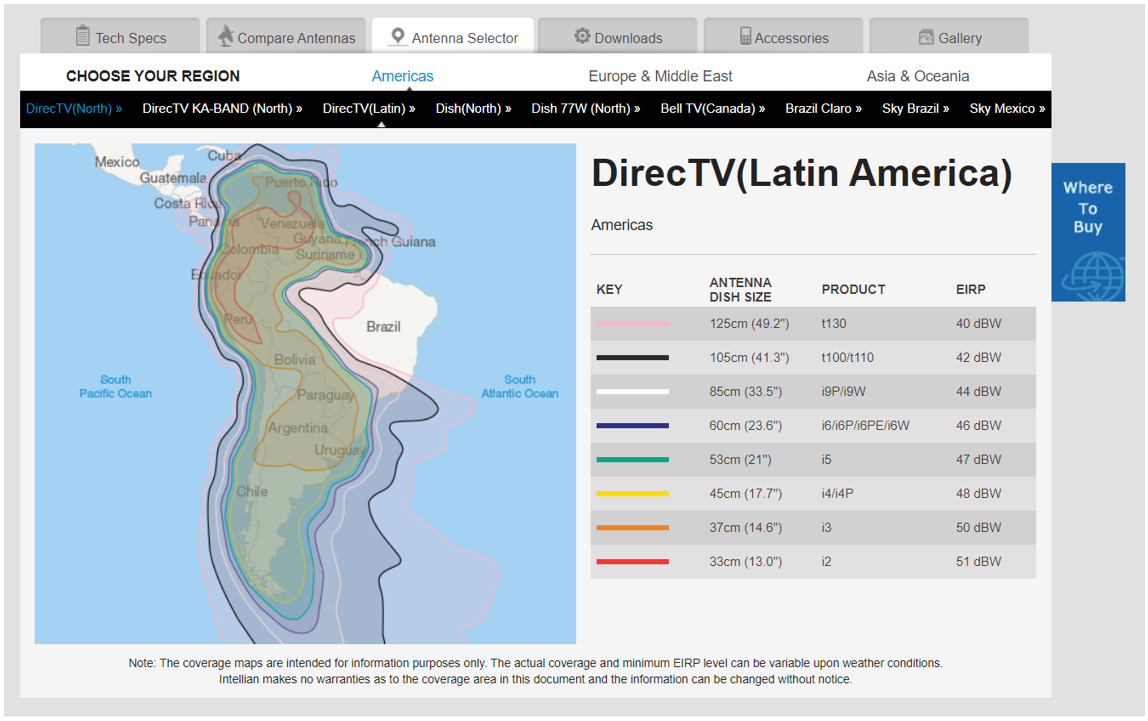Click the 33cm (13.0") dish size cell

coord(745,562)
